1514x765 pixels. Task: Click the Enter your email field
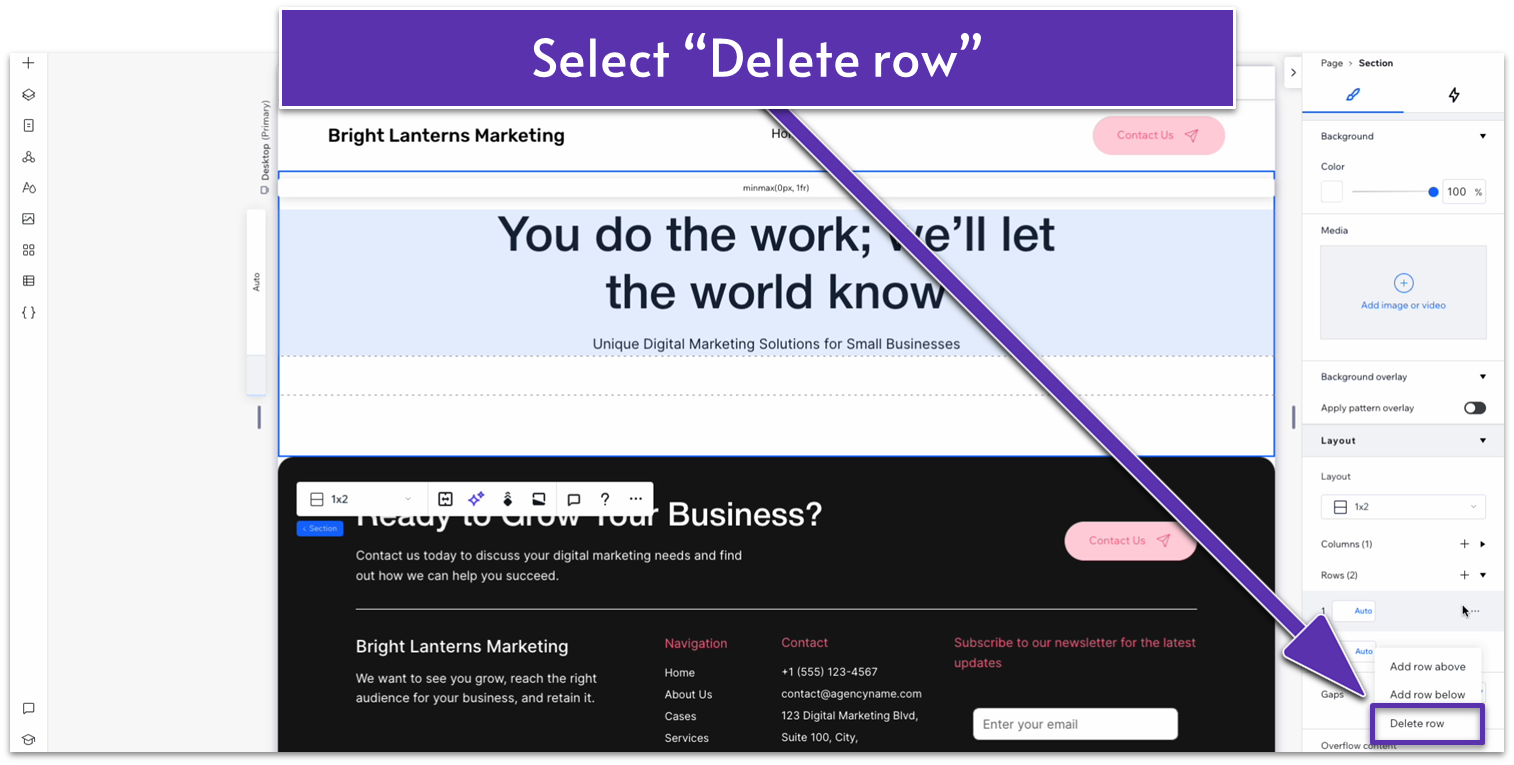[x=1075, y=724]
